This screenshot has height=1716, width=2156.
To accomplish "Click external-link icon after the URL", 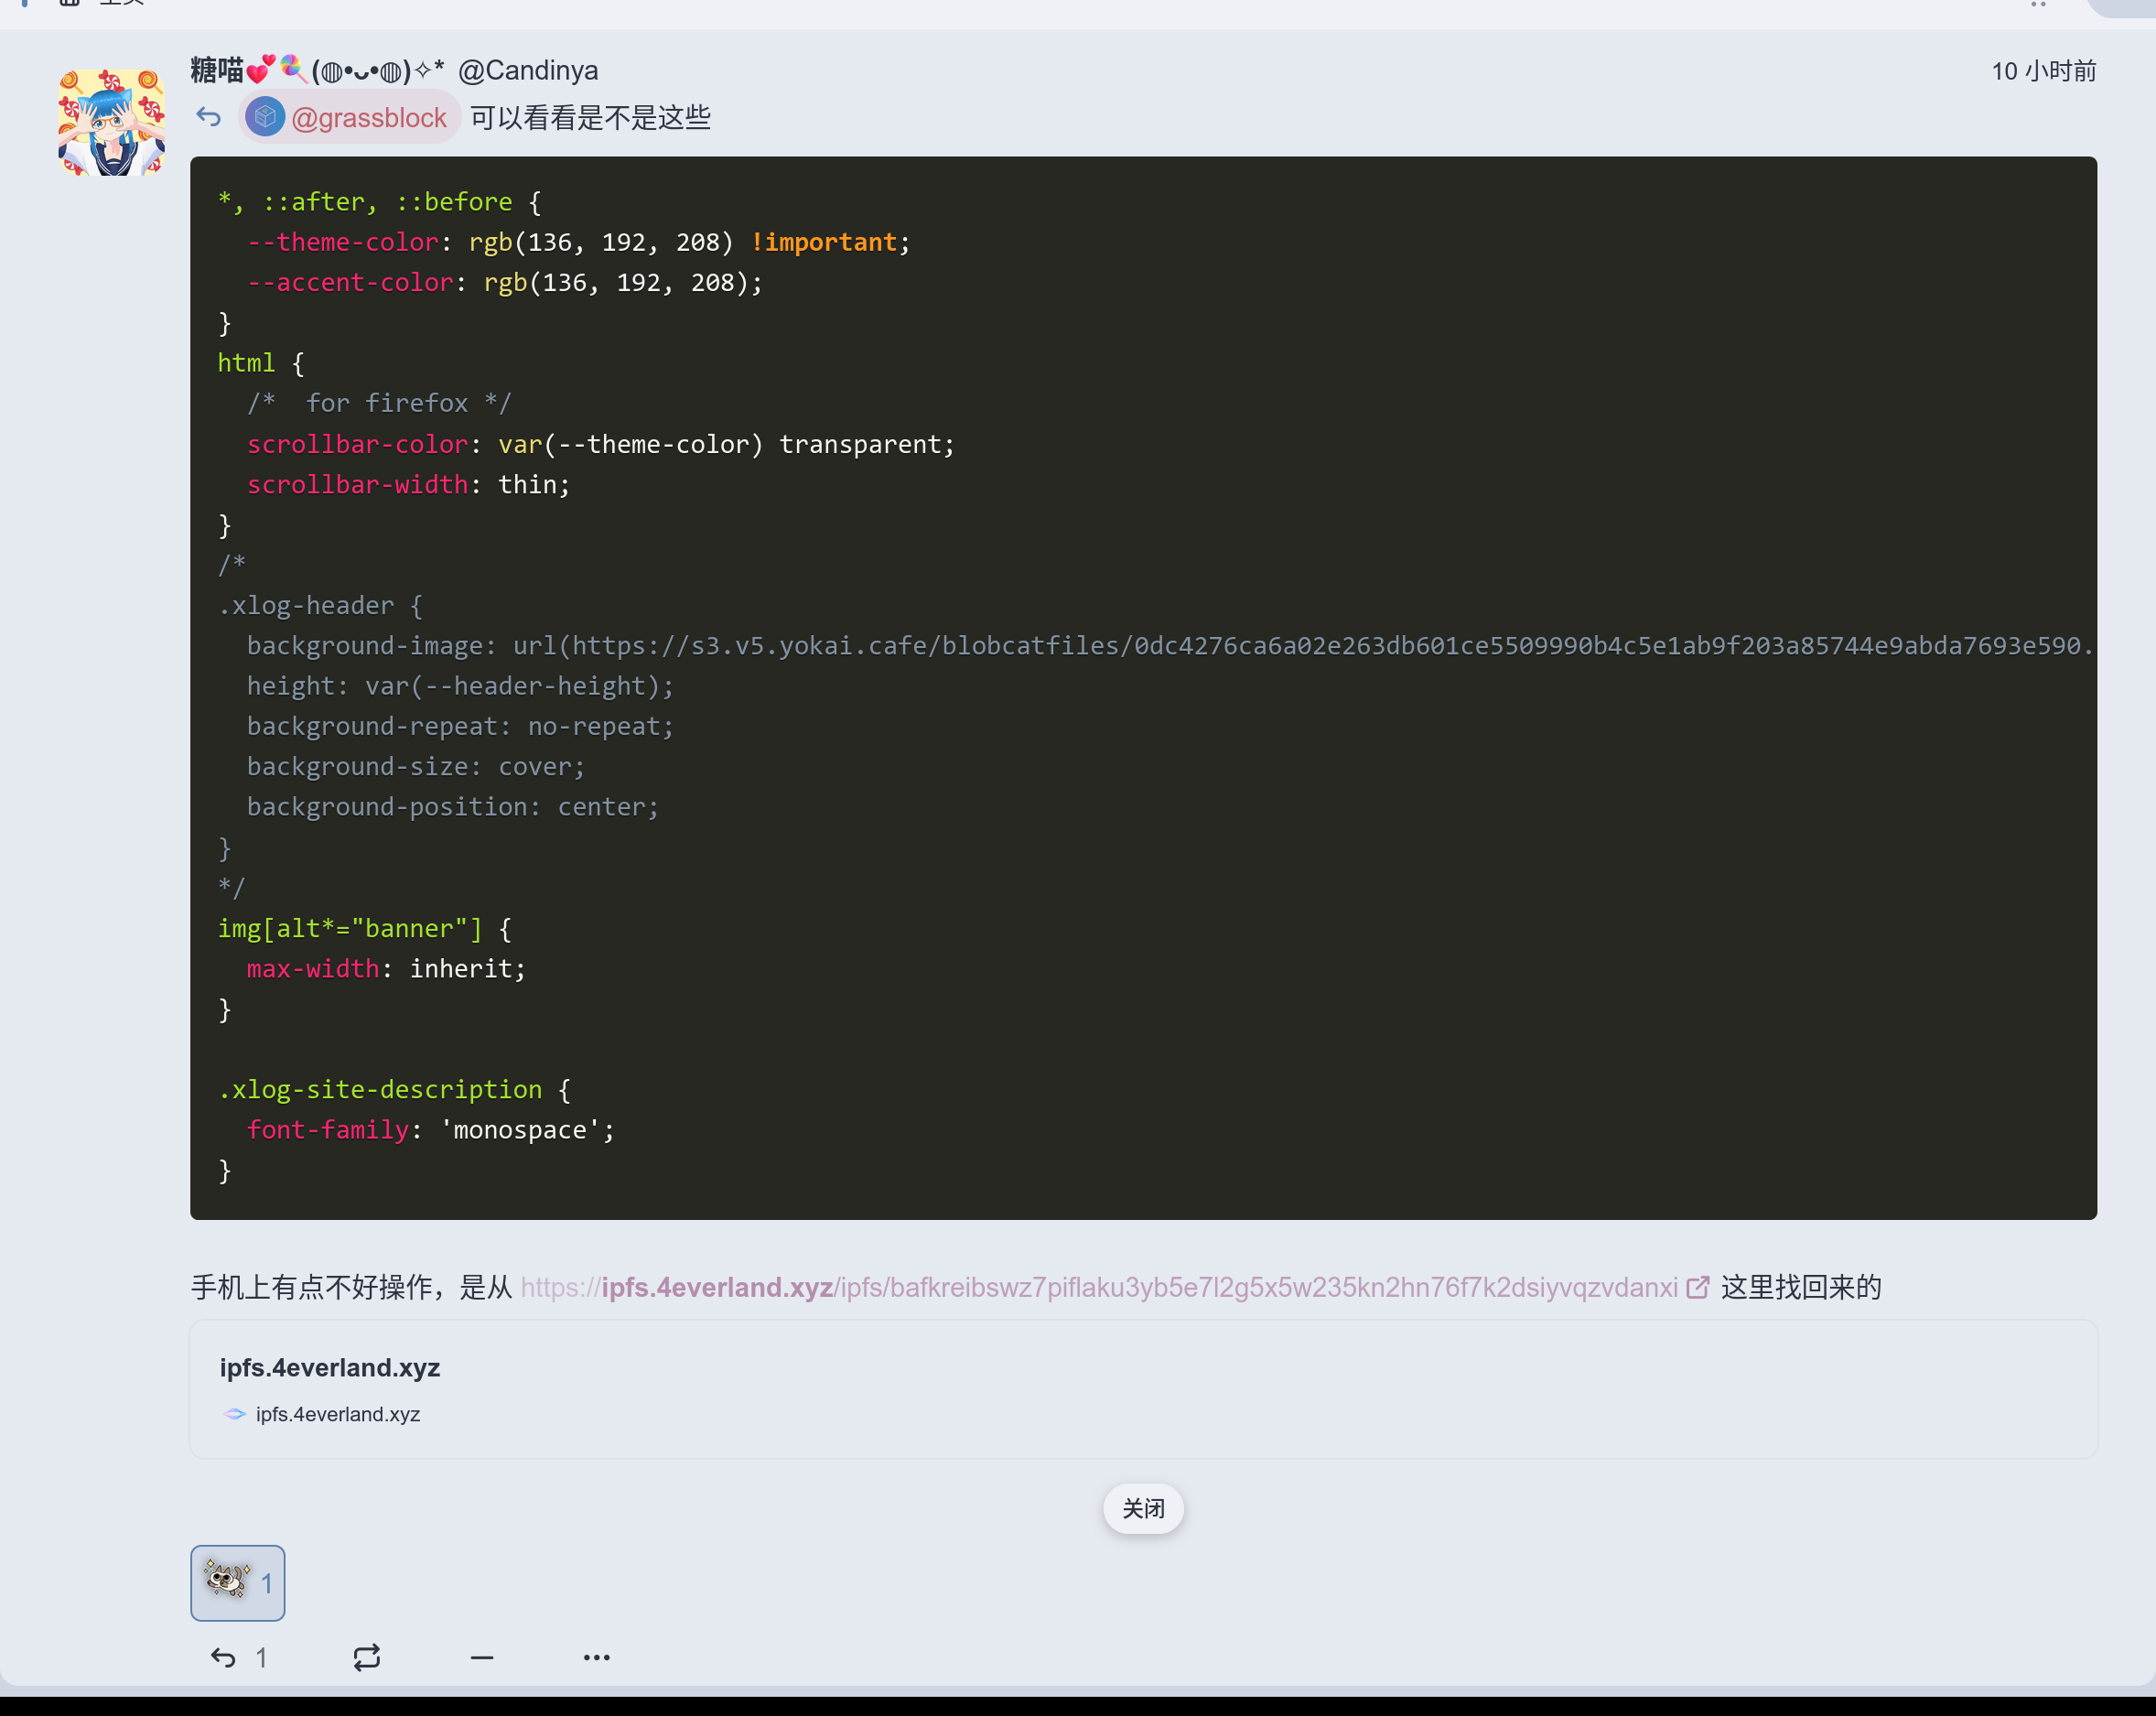I will [1697, 1287].
